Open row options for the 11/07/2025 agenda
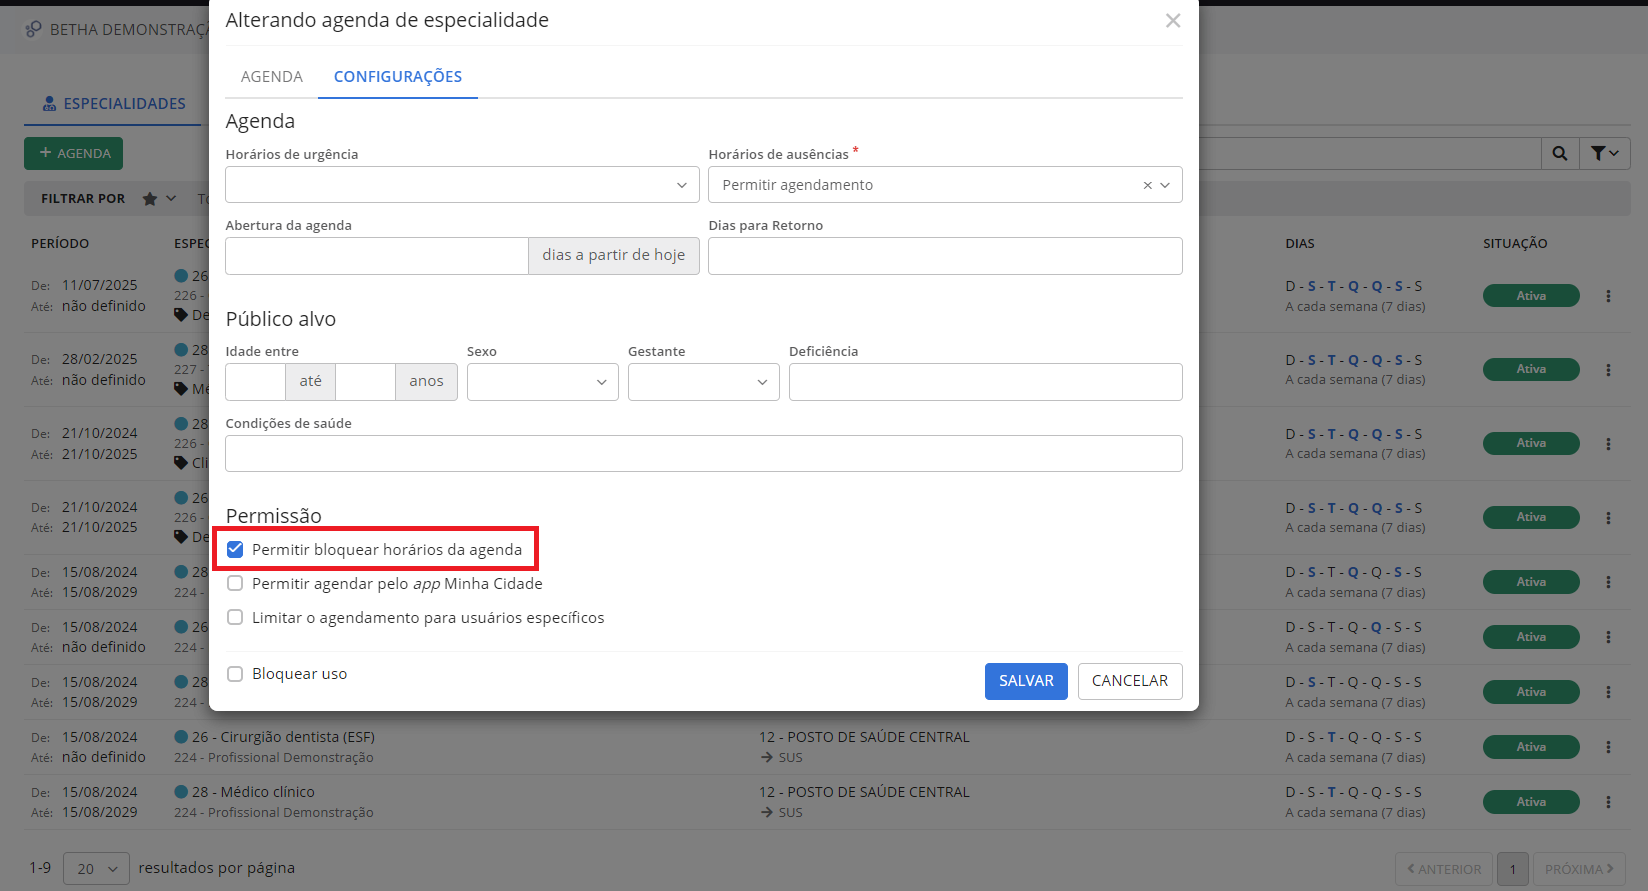The height and width of the screenshot is (891, 1648). [1608, 296]
